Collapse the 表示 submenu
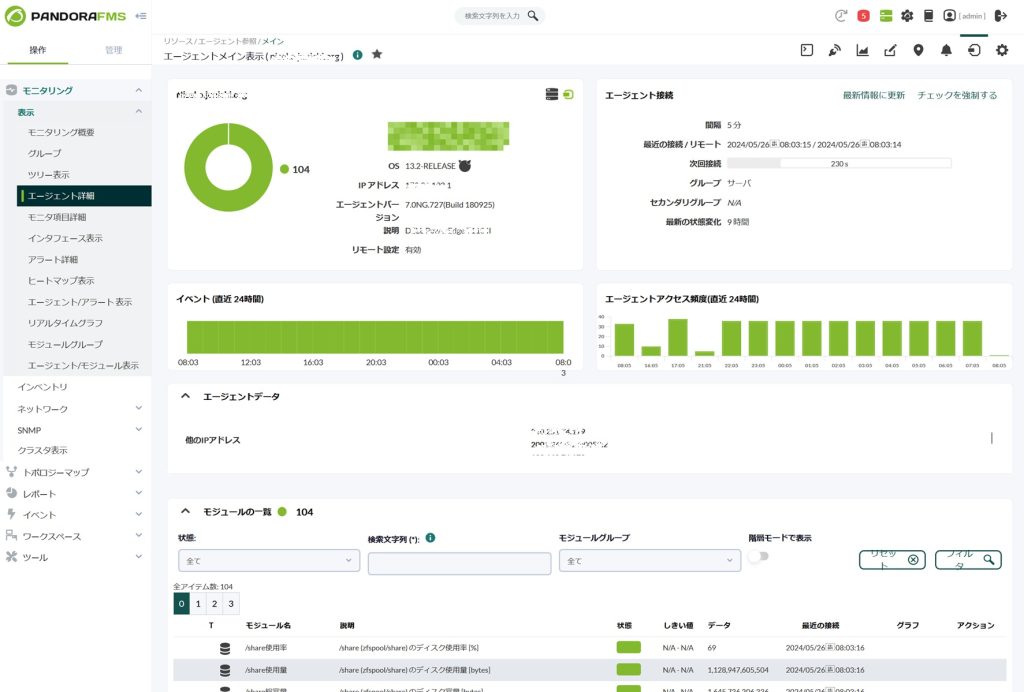 [x=138, y=112]
